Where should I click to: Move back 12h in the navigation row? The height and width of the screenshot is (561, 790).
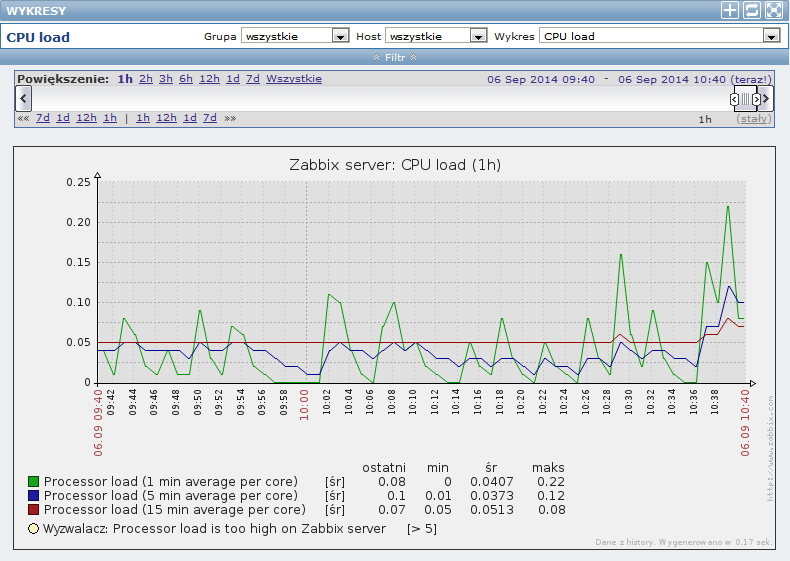point(86,118)
